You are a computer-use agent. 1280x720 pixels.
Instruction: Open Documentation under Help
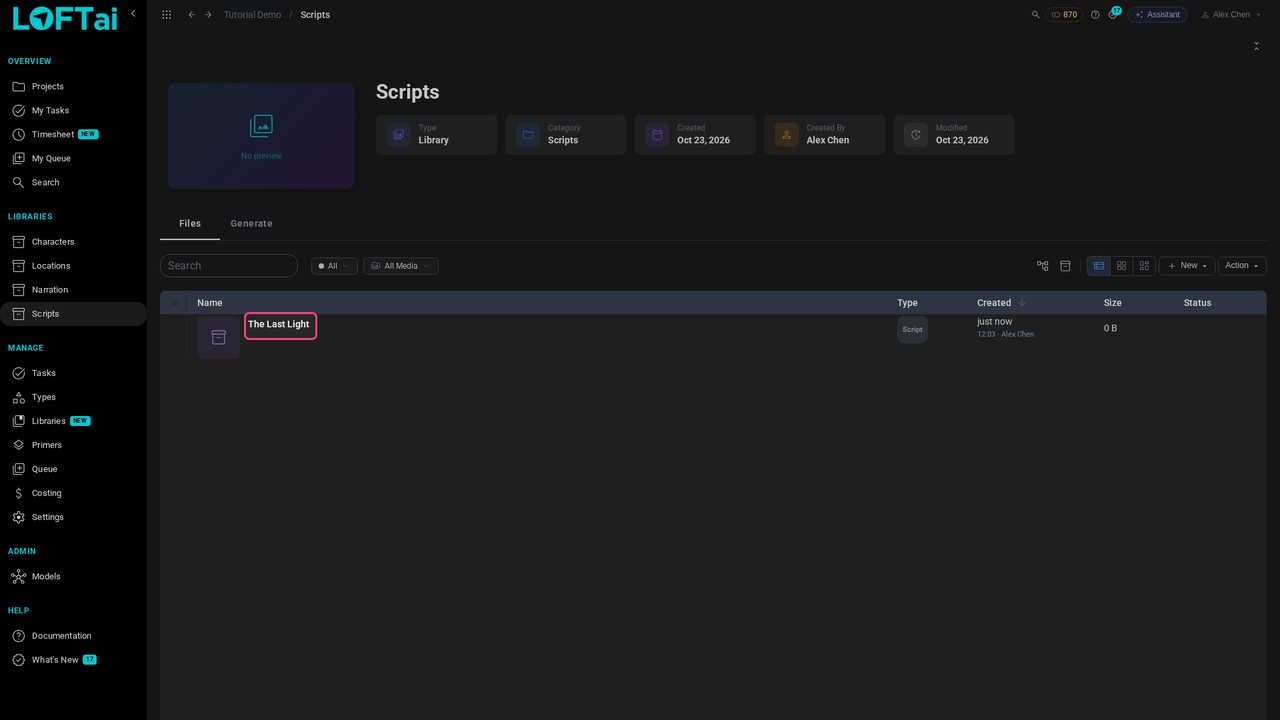73,636
